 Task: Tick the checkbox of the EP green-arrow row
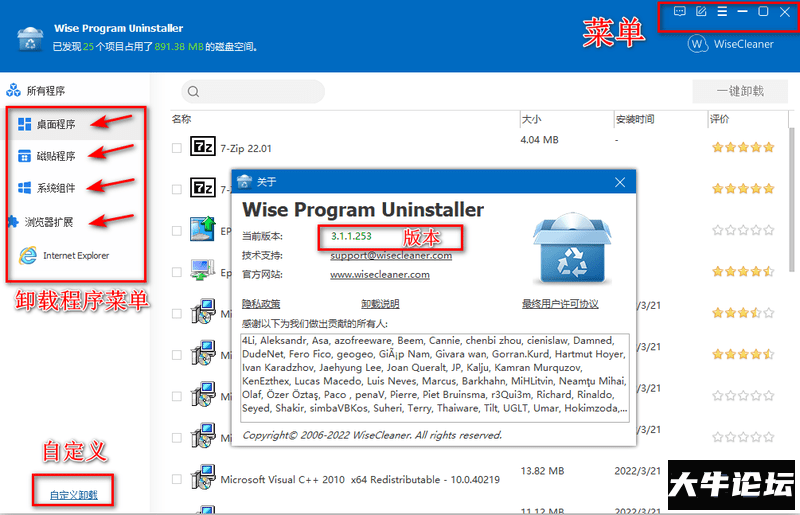click(x=177, y=231)
